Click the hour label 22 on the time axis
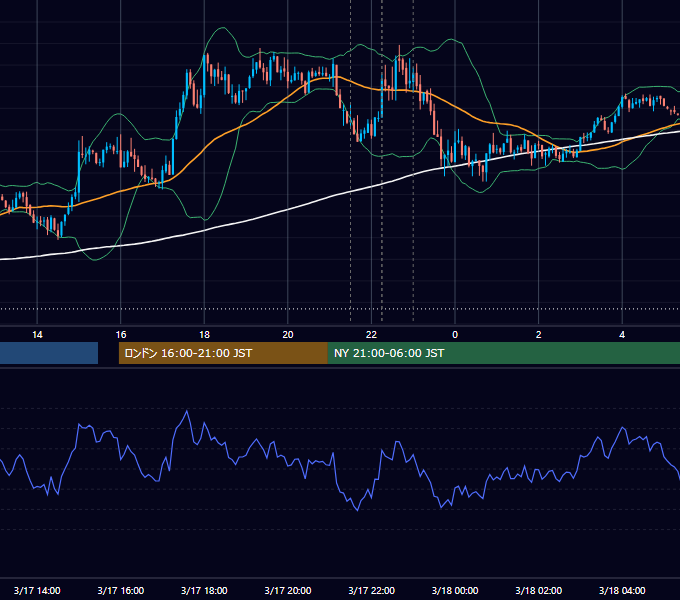 371,335
